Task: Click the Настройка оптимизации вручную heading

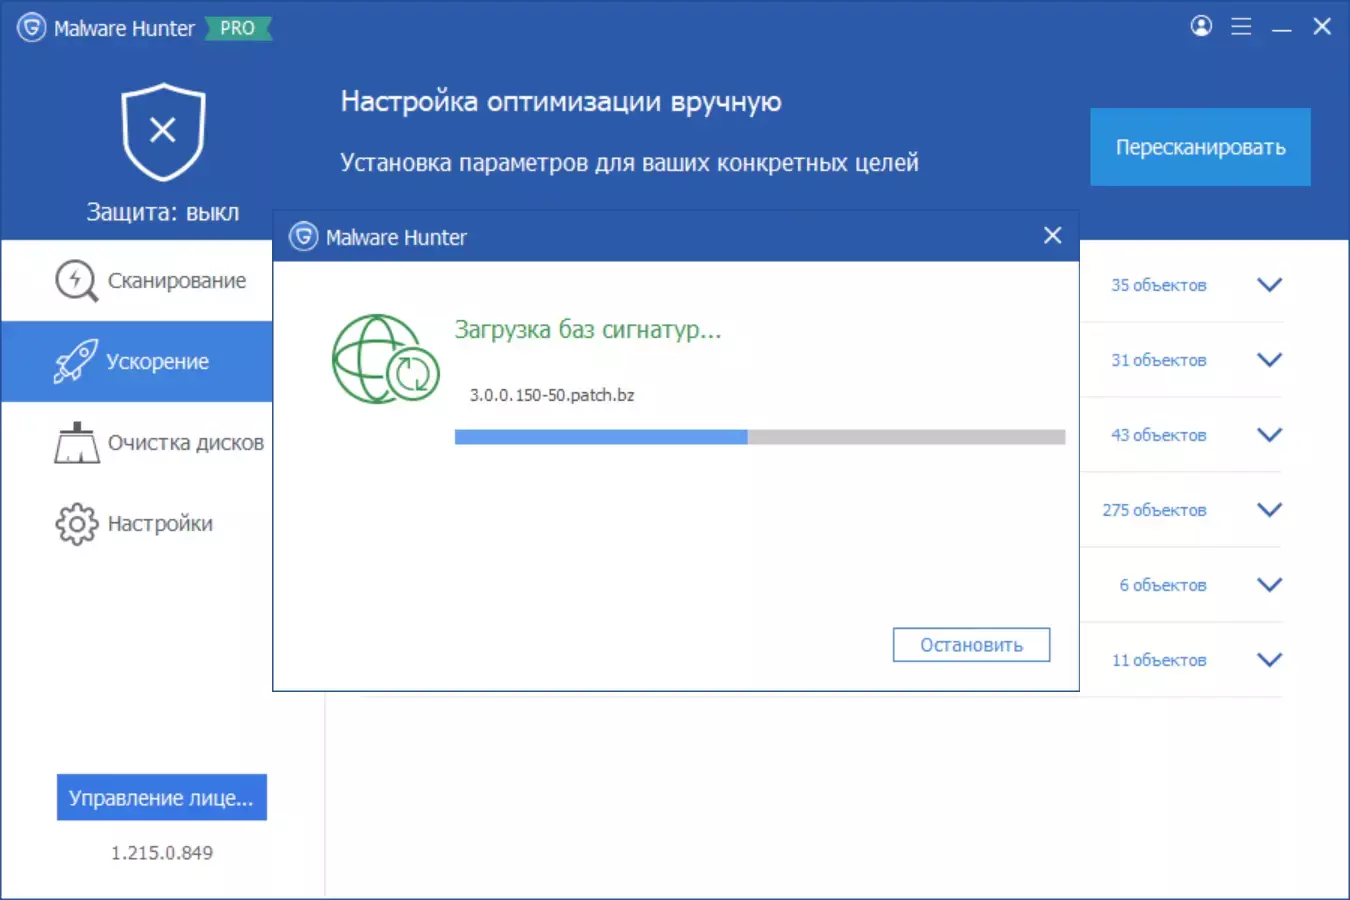Action: click(x=561, y=101)
